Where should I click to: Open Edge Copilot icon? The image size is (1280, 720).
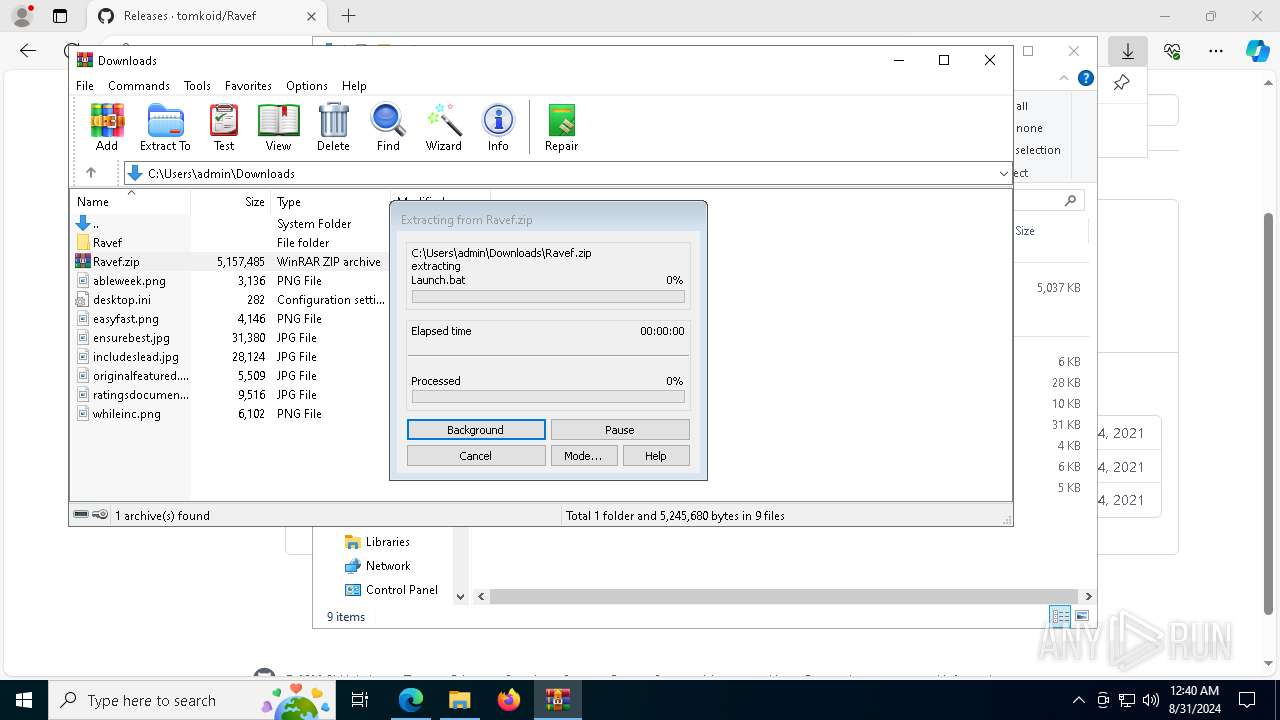tap(1257, 51)
